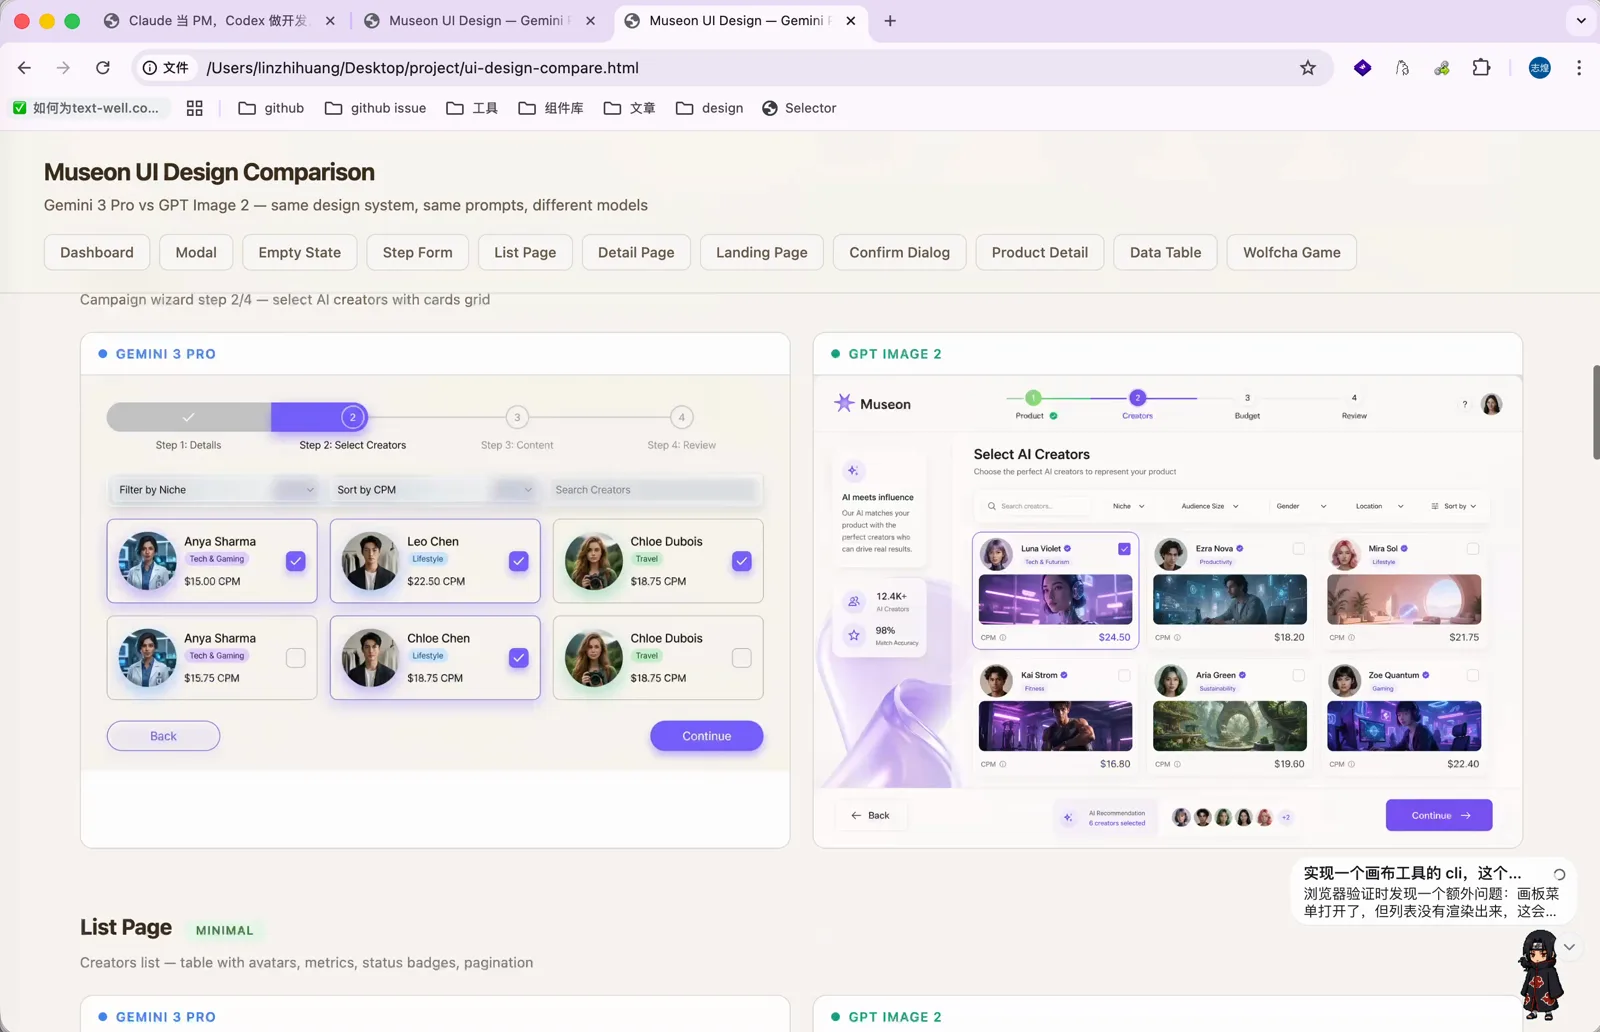This screenshot has width=1600, height=1032.
Task: Go back to the previous page in Chrome
Action: click(x=25, y=68)
